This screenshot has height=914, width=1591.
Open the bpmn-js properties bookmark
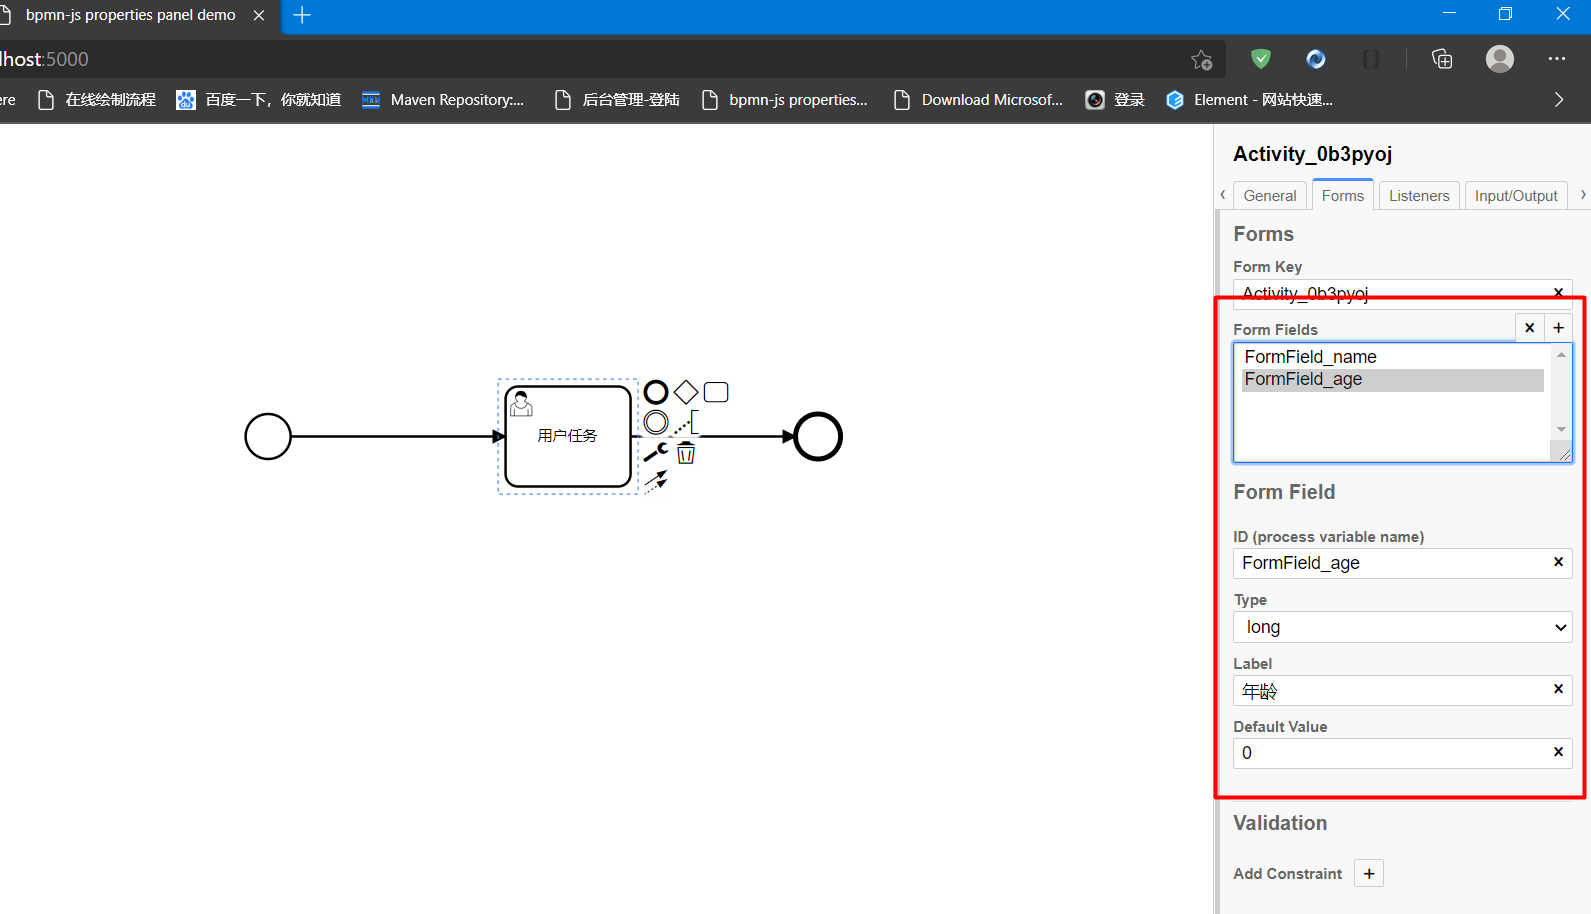tap(785, 100)
